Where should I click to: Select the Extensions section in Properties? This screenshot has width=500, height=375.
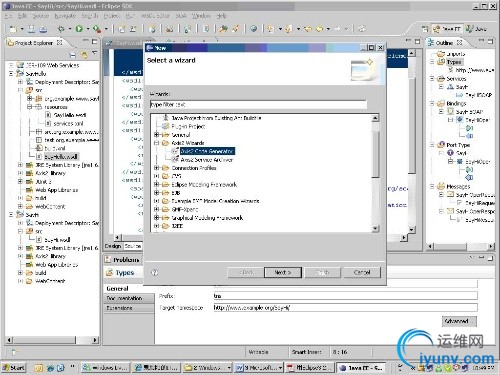click(x=129, y=308)
